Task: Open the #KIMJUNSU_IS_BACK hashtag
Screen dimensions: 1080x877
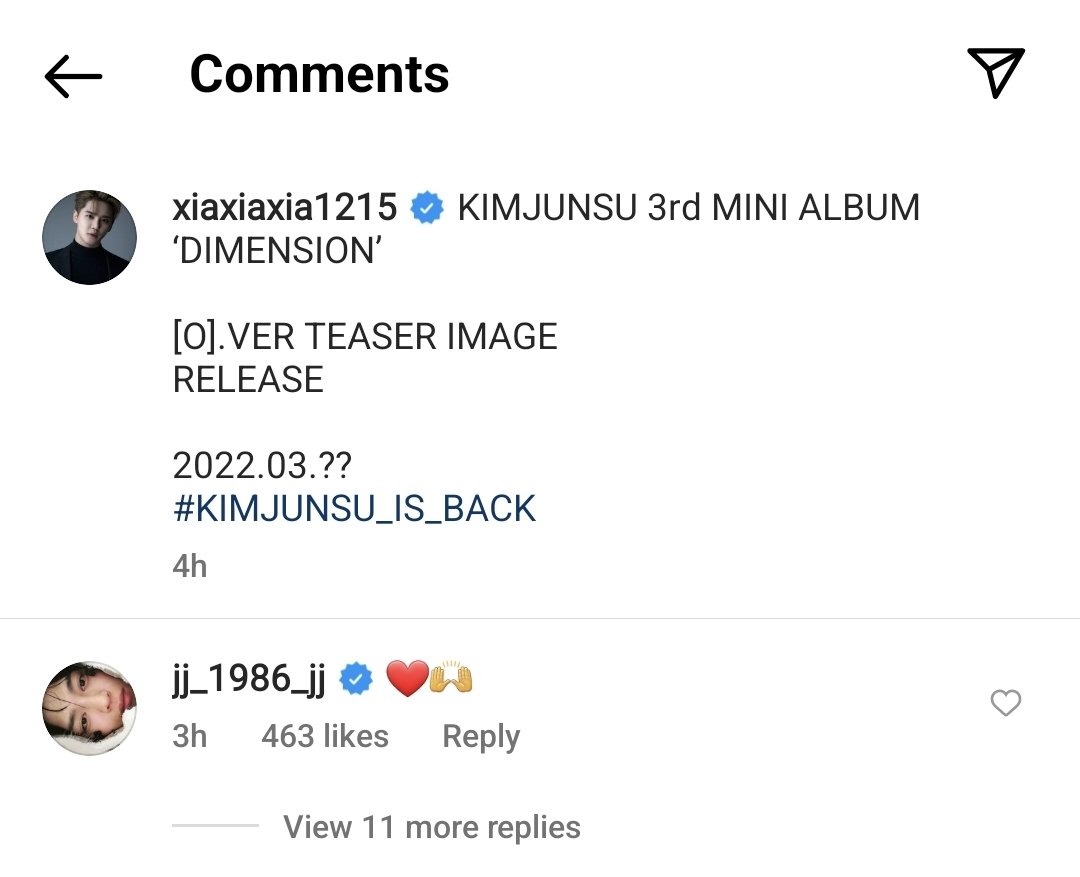Action: [354, 509]
